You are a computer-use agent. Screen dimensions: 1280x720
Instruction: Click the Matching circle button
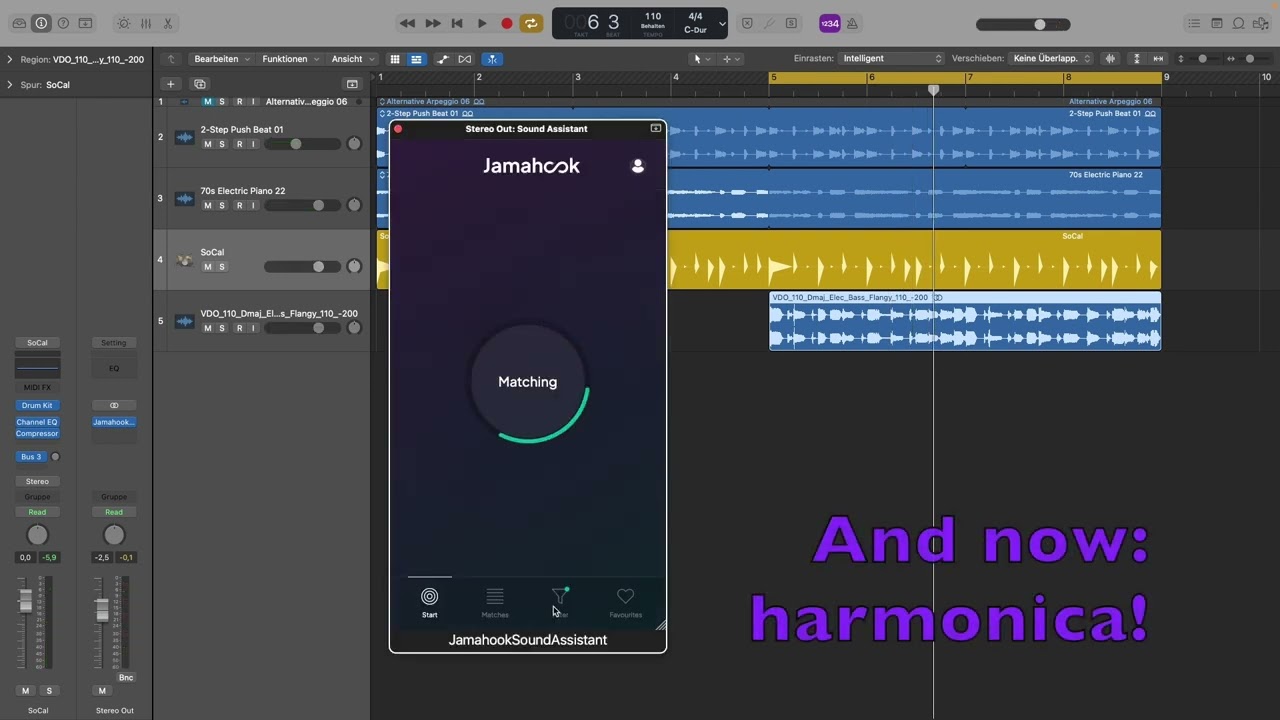(528, 382)
